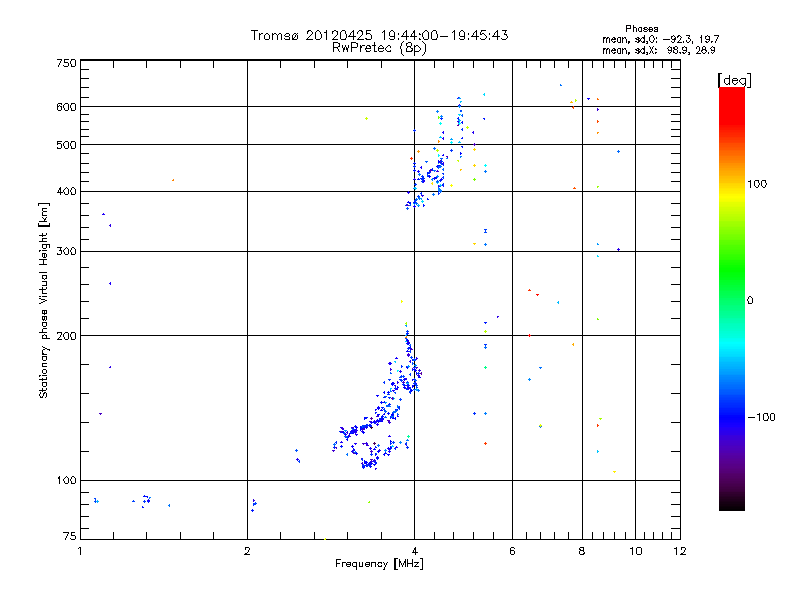800x600 pixels.
Task: Click the x-axis tick label '4'
Action: coord(414,551)
